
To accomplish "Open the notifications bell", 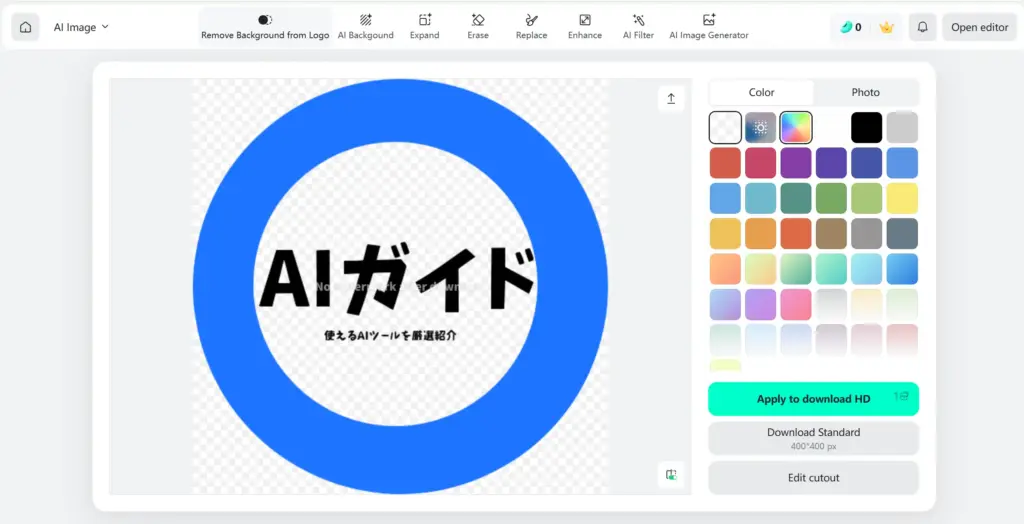I will [x=922, y=27].
